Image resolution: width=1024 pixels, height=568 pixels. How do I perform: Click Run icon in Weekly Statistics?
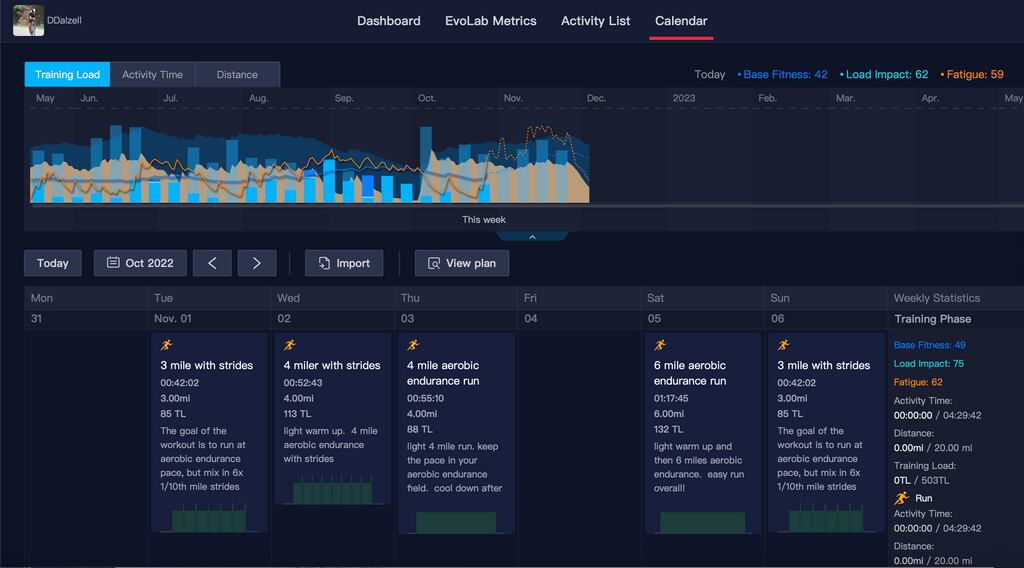[902, 498]
